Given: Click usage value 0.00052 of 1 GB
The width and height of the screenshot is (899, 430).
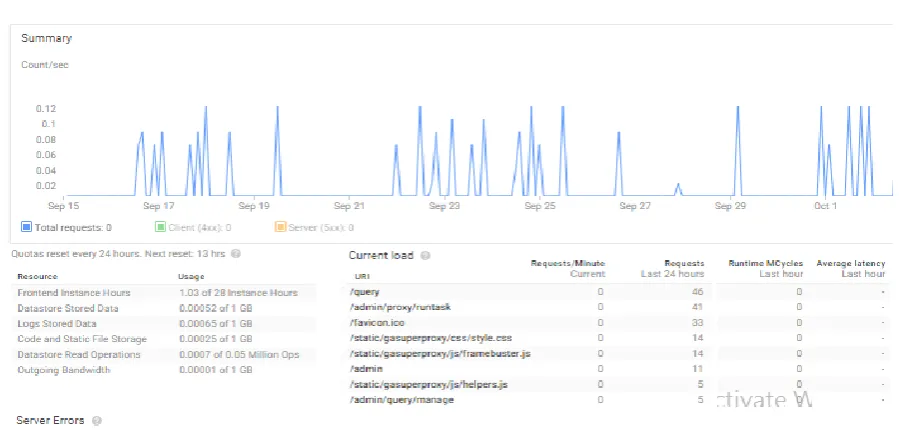Looking at the screenshot, I should click(x=216, y=308).
